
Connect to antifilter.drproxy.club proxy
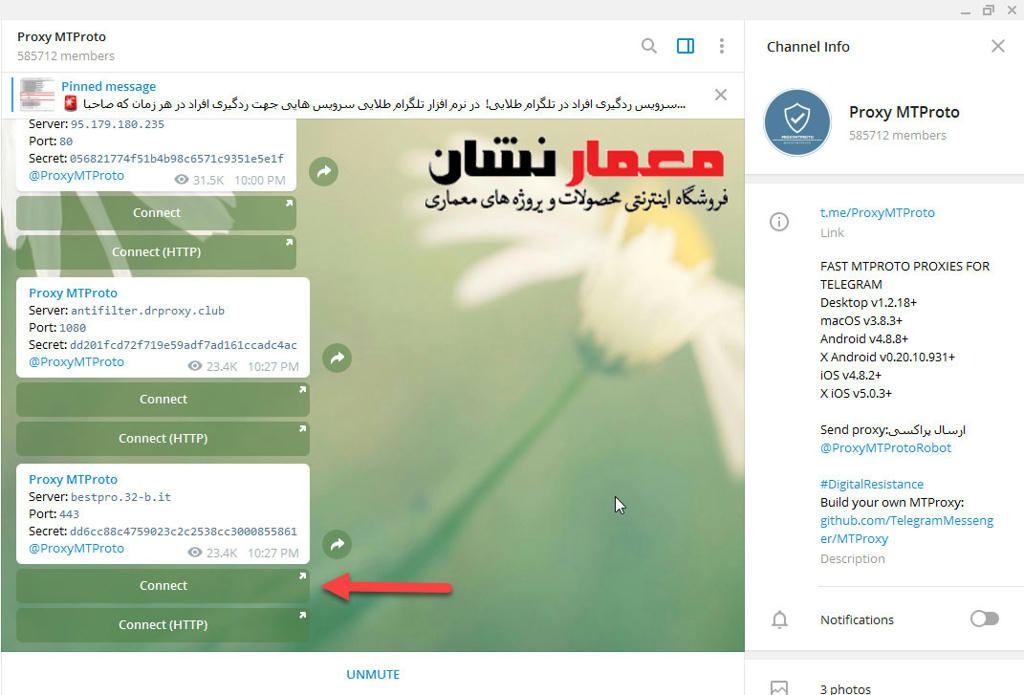[163, 399]
